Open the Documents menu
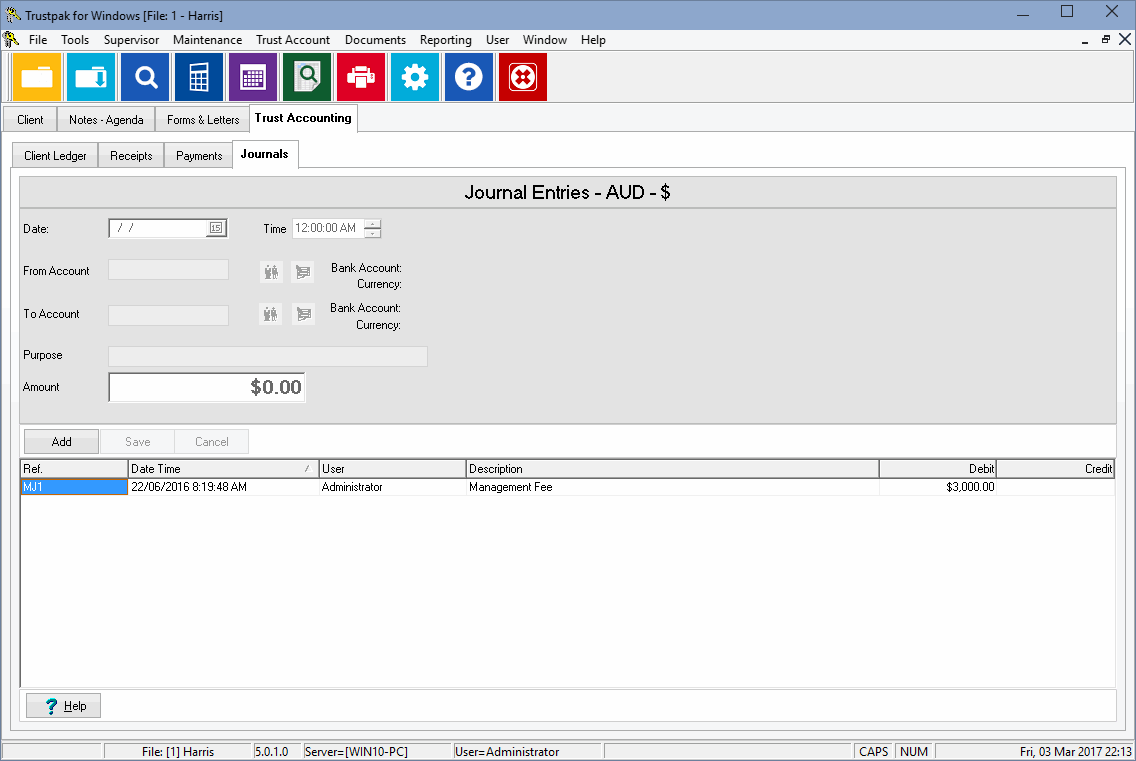 375,40
